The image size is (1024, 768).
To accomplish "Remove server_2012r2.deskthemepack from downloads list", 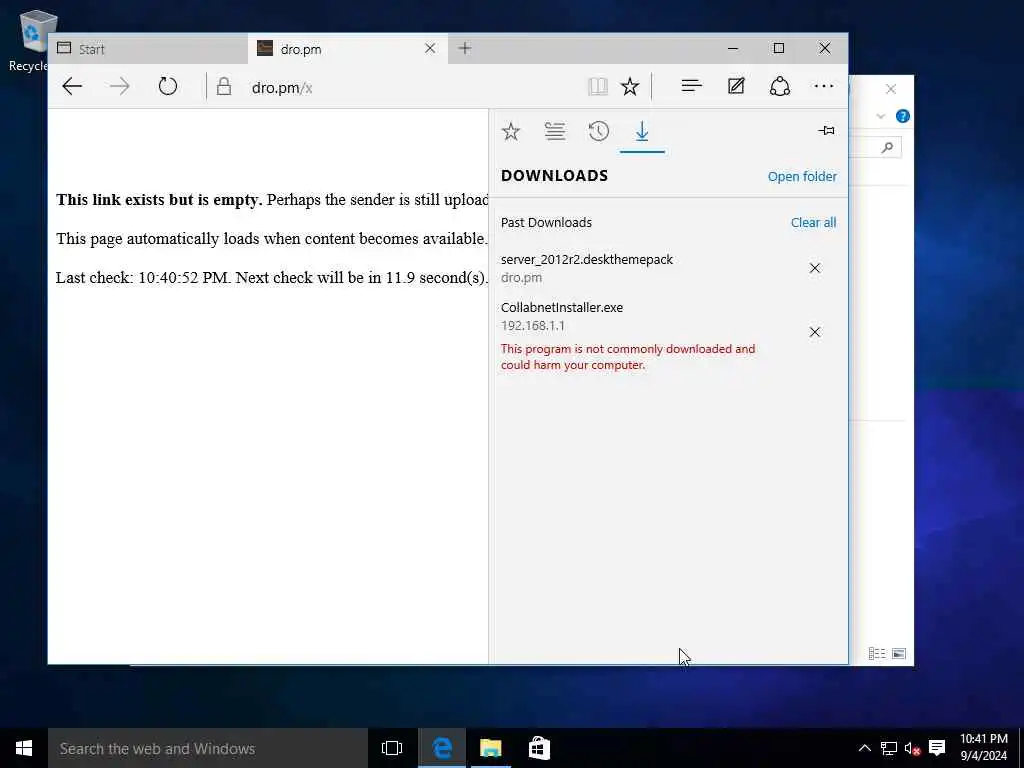I will (x=814, y=268).
